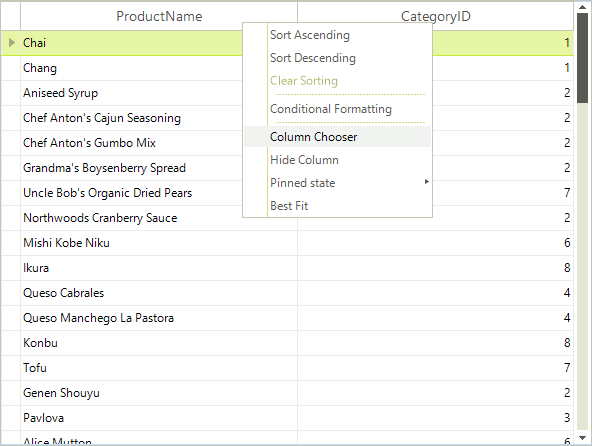The height and width of the screenshot is (446, 592).
Task: Select the Ikura product cell
Action: 159,268
